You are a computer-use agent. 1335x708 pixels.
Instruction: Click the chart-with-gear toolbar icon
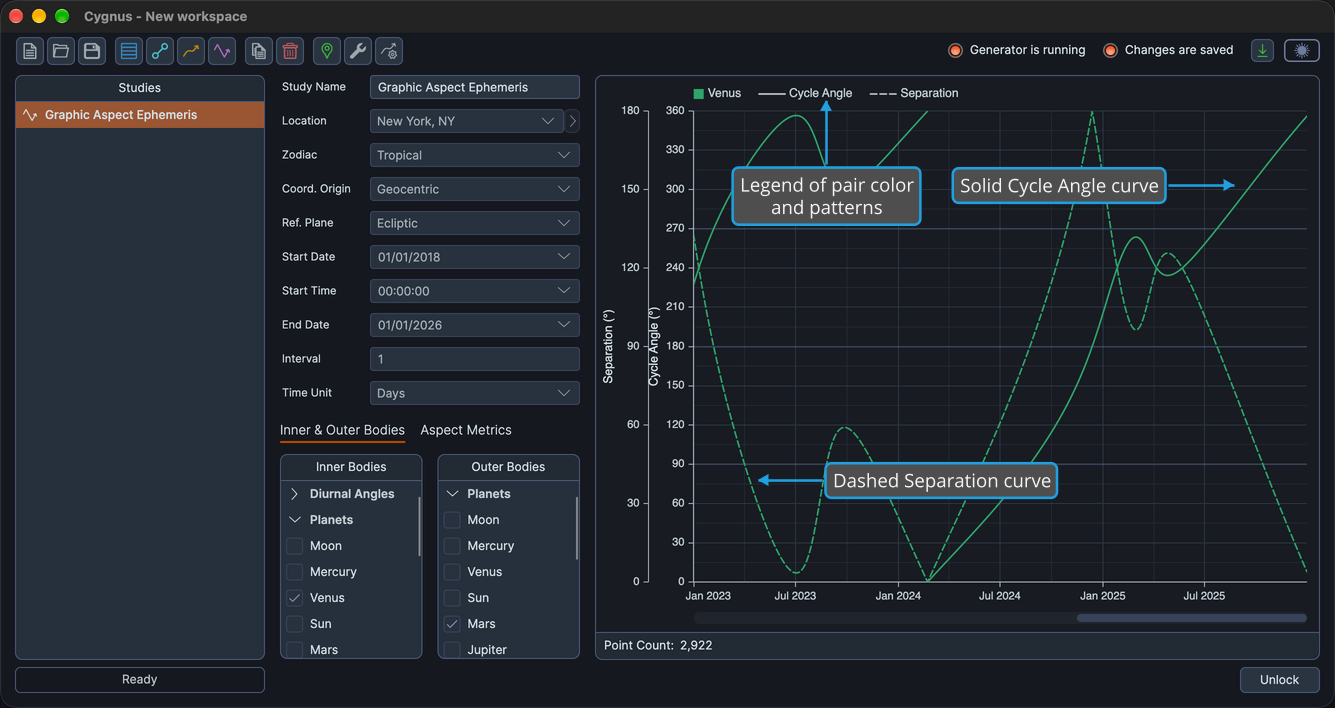click(389, 51)
